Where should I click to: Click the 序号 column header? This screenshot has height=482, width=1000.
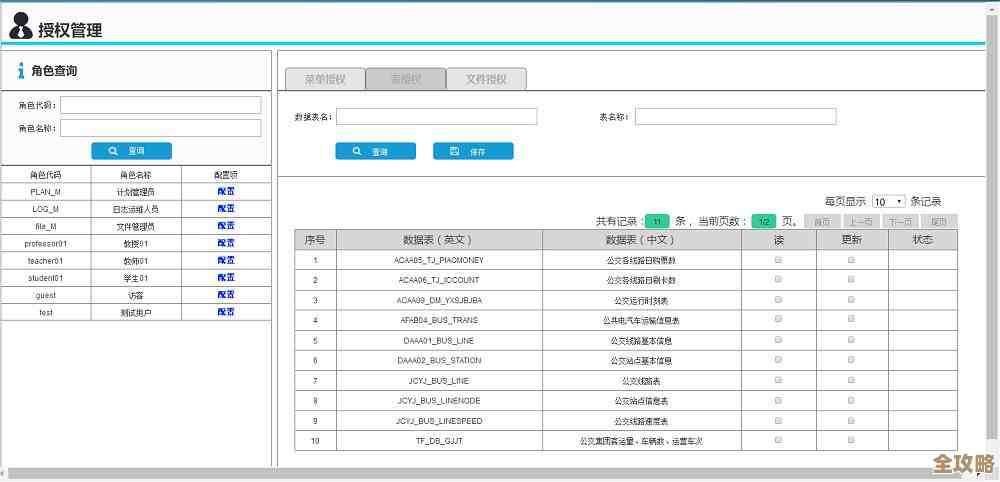(315, 240)
